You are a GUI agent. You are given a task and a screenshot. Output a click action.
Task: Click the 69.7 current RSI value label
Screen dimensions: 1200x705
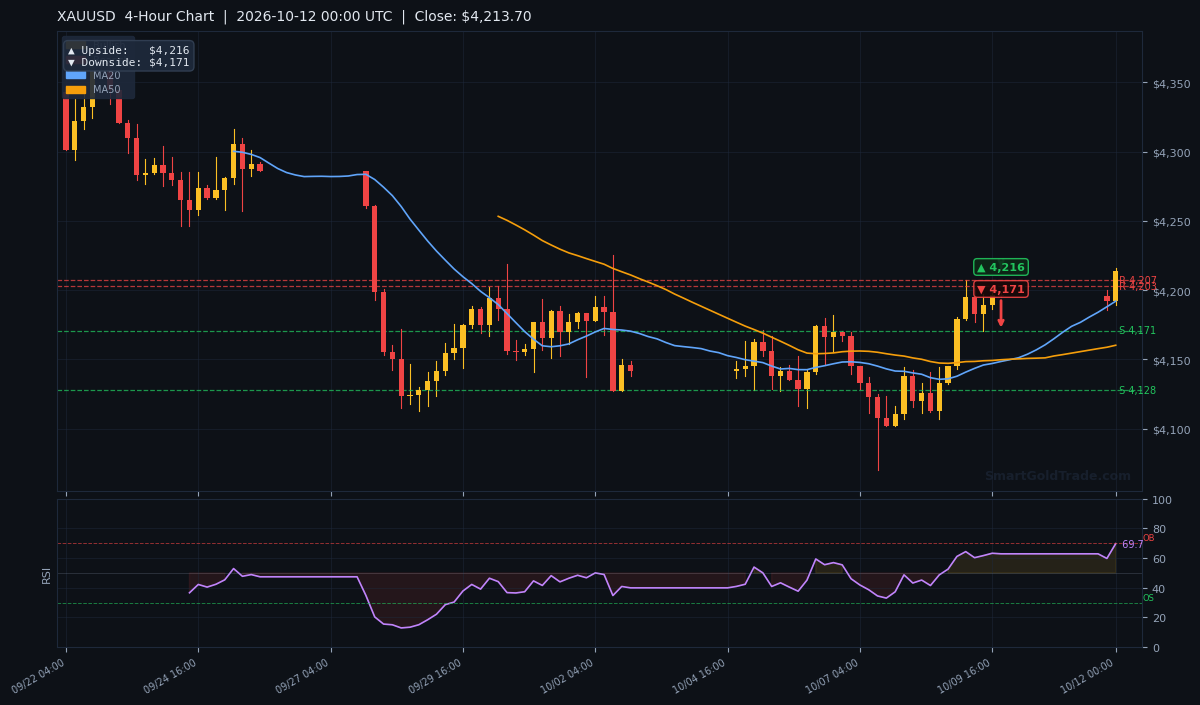click(x=1132, y=545)
